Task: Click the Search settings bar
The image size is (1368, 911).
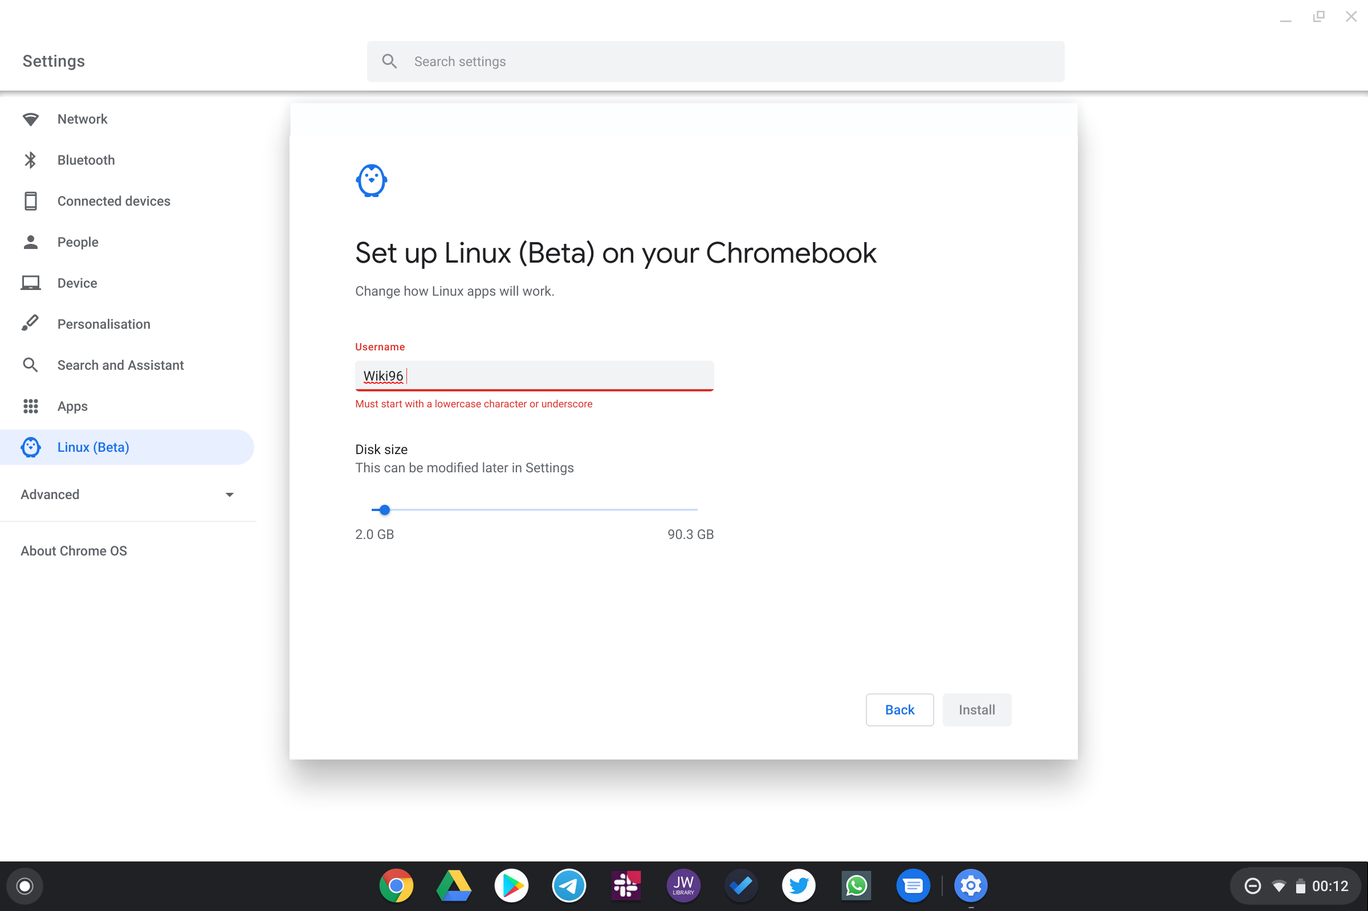Action: coord(715,61)
